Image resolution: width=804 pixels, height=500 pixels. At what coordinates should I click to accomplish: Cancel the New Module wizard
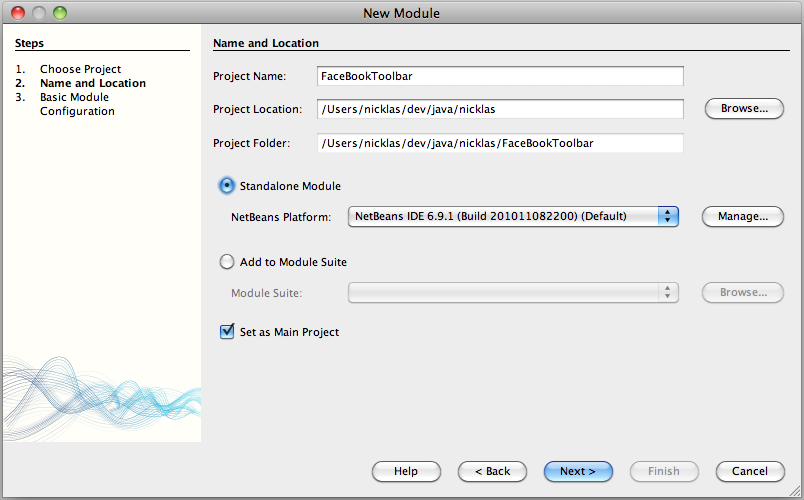(750, 471)
